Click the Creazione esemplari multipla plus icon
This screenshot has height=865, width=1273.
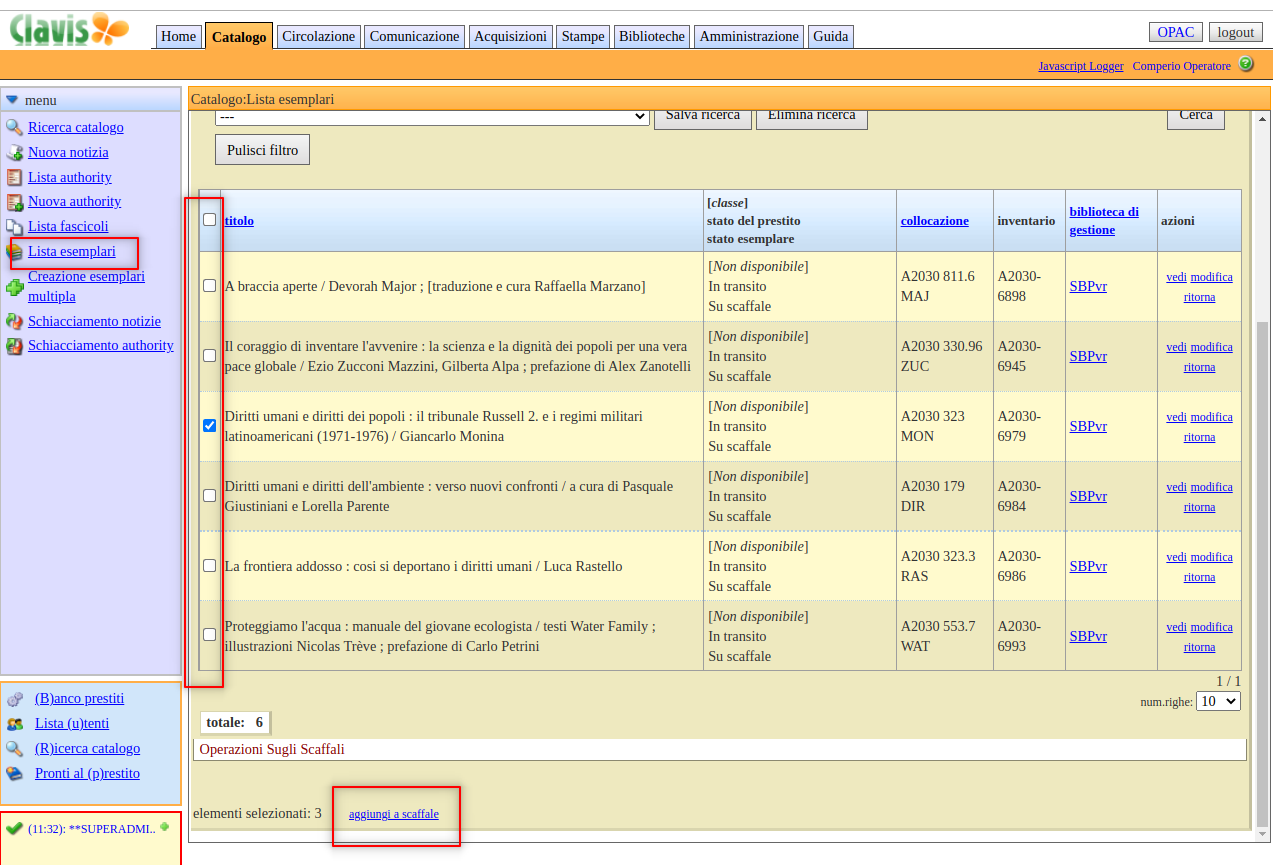(14, 287)
